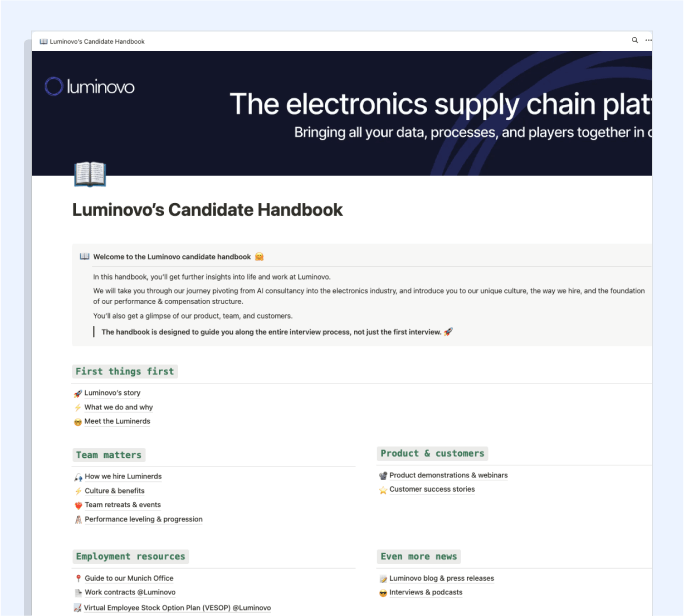Click banner subtitle Bringing all your data
Image resolution: width=684 pixels, height=616 pixels.
pyautogui.click(x=473, y=132)
